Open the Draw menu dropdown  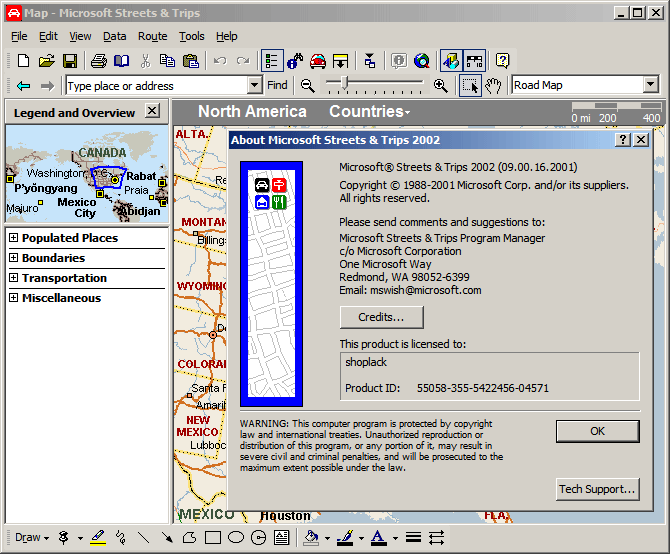(32, 537)
